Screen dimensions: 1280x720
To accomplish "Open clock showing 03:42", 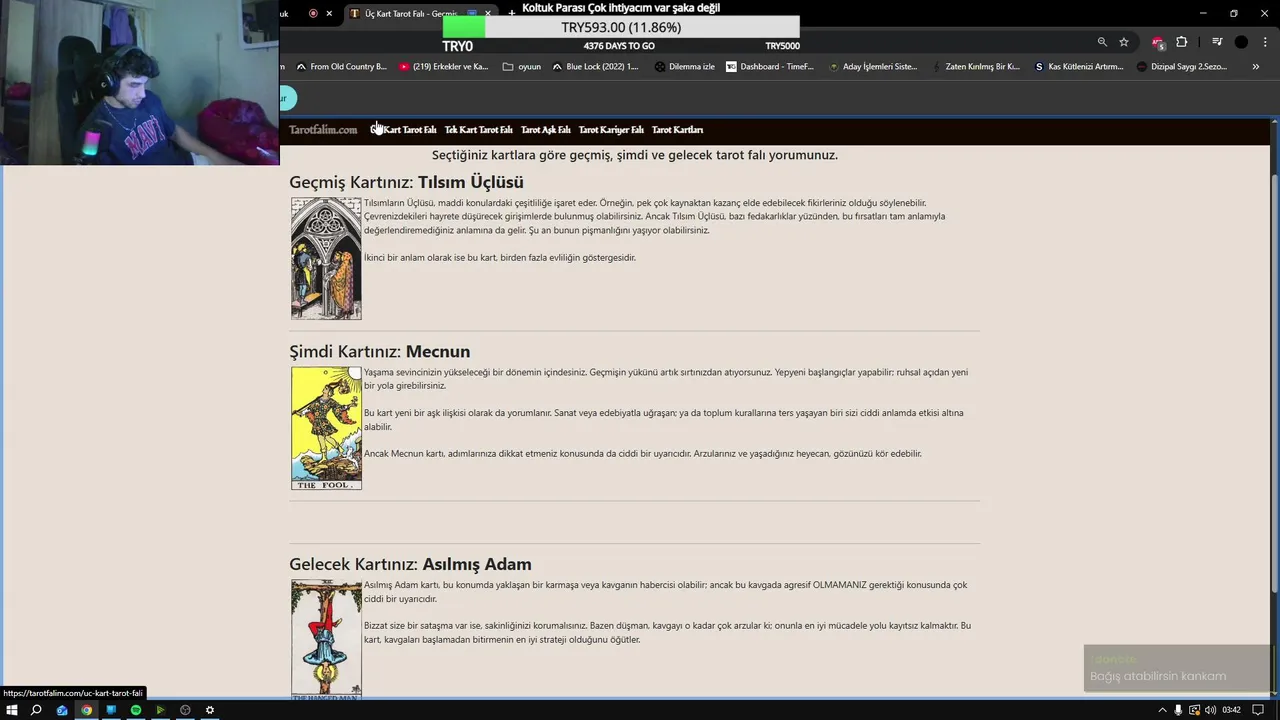I will pos(1231,710).
